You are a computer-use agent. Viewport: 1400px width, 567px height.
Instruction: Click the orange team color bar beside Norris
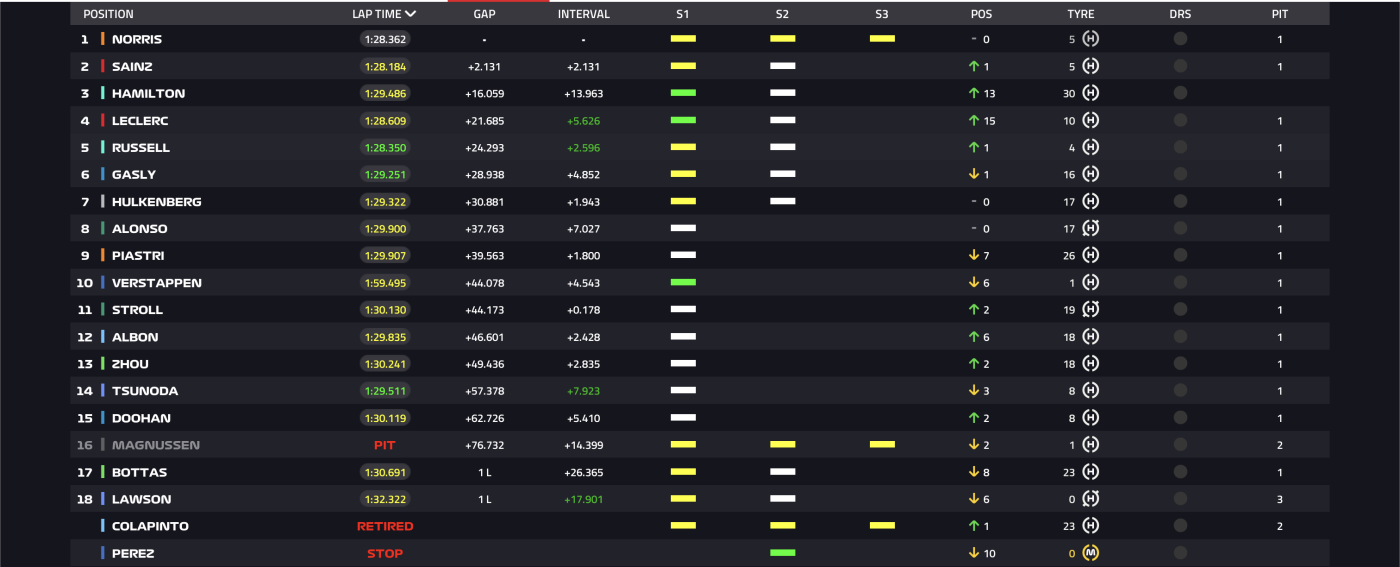102,39
